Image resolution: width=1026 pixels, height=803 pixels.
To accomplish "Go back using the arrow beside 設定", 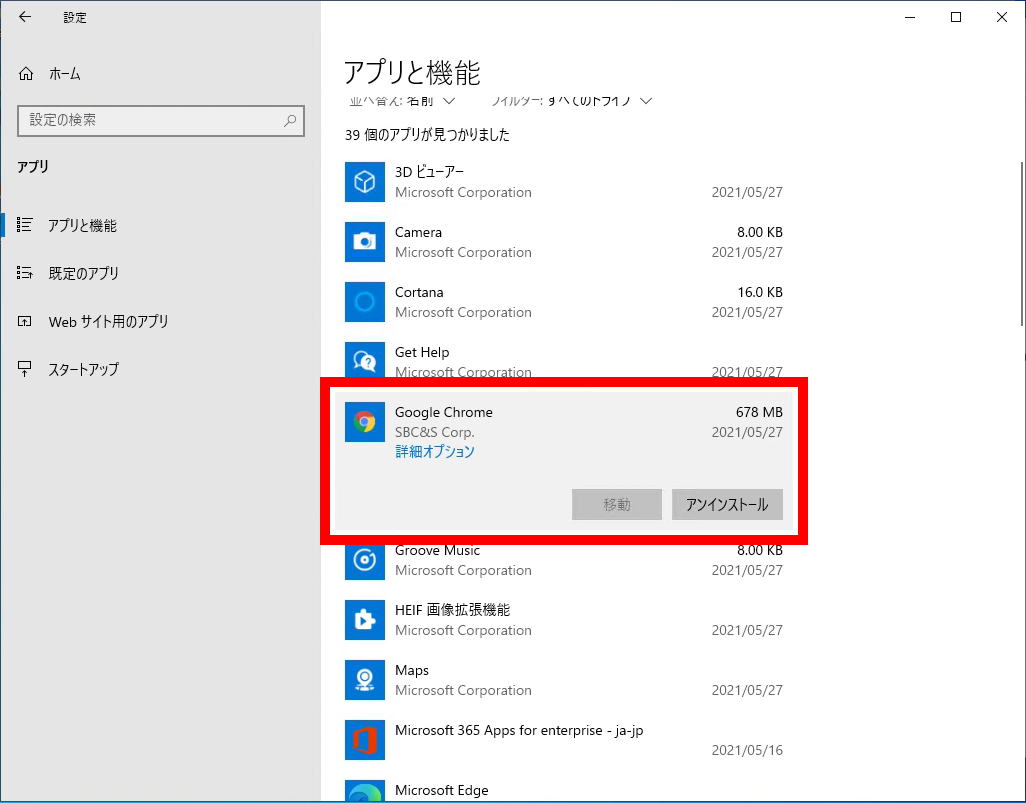I will pyautogui.click(x=25, y=17).
